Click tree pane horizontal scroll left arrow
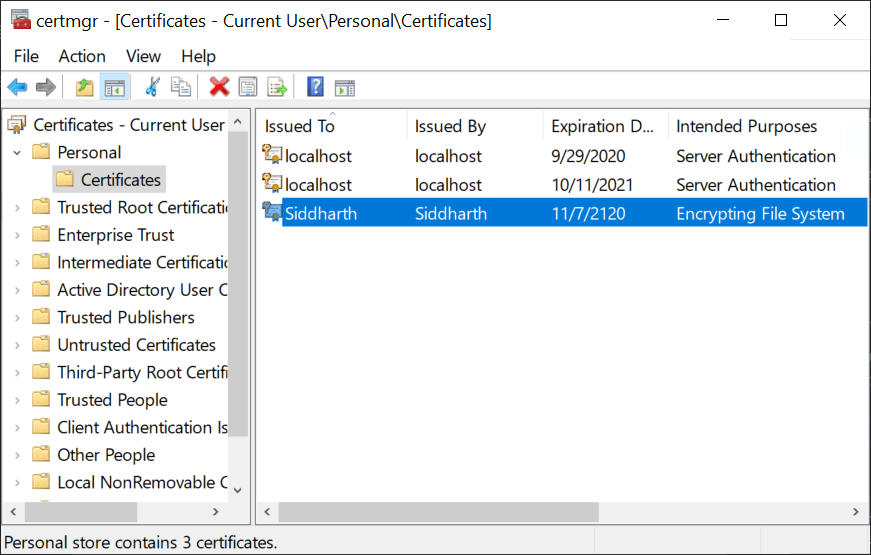The height and width of the screenshot is (555, 871). point(14,512)
